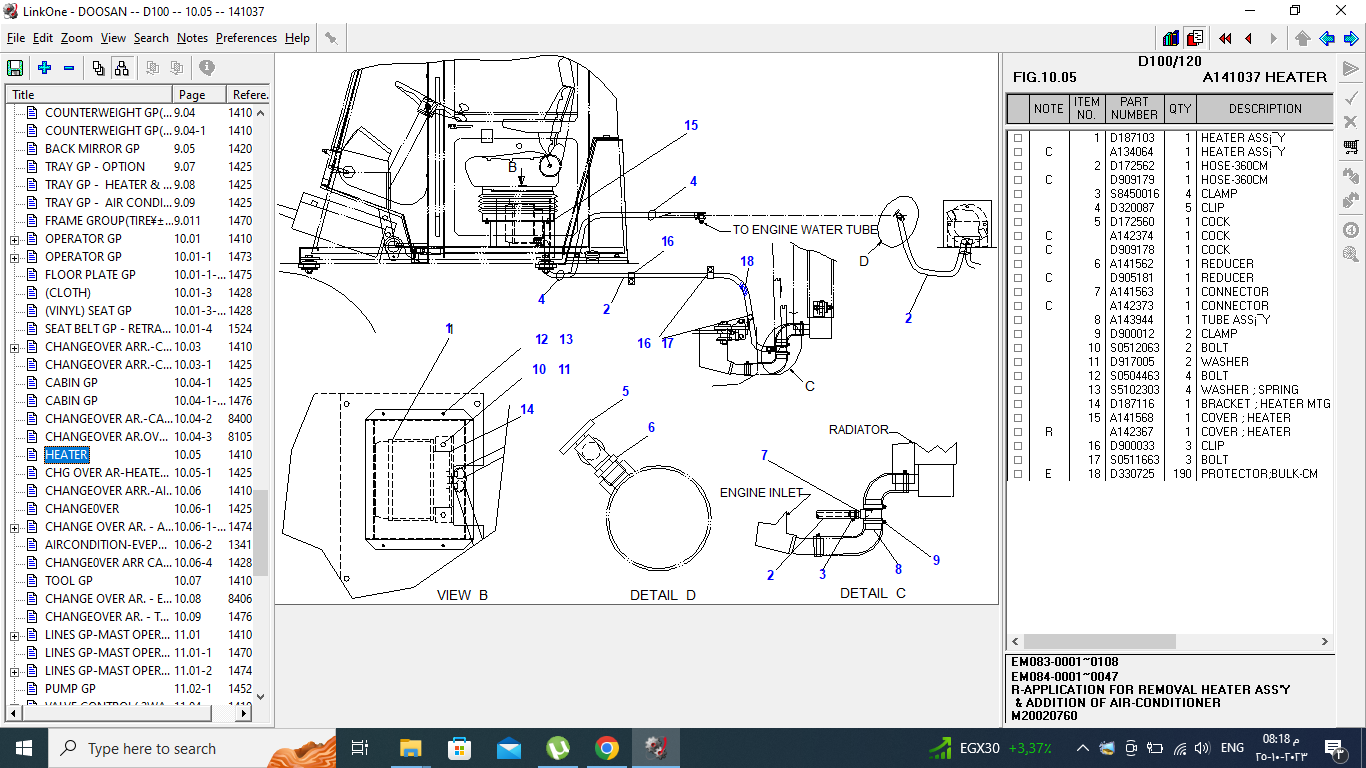Screen dimensions: 1366x768
Task: Check the box for A143944 TUBE ASS'Y
Action: [1018, 320]
